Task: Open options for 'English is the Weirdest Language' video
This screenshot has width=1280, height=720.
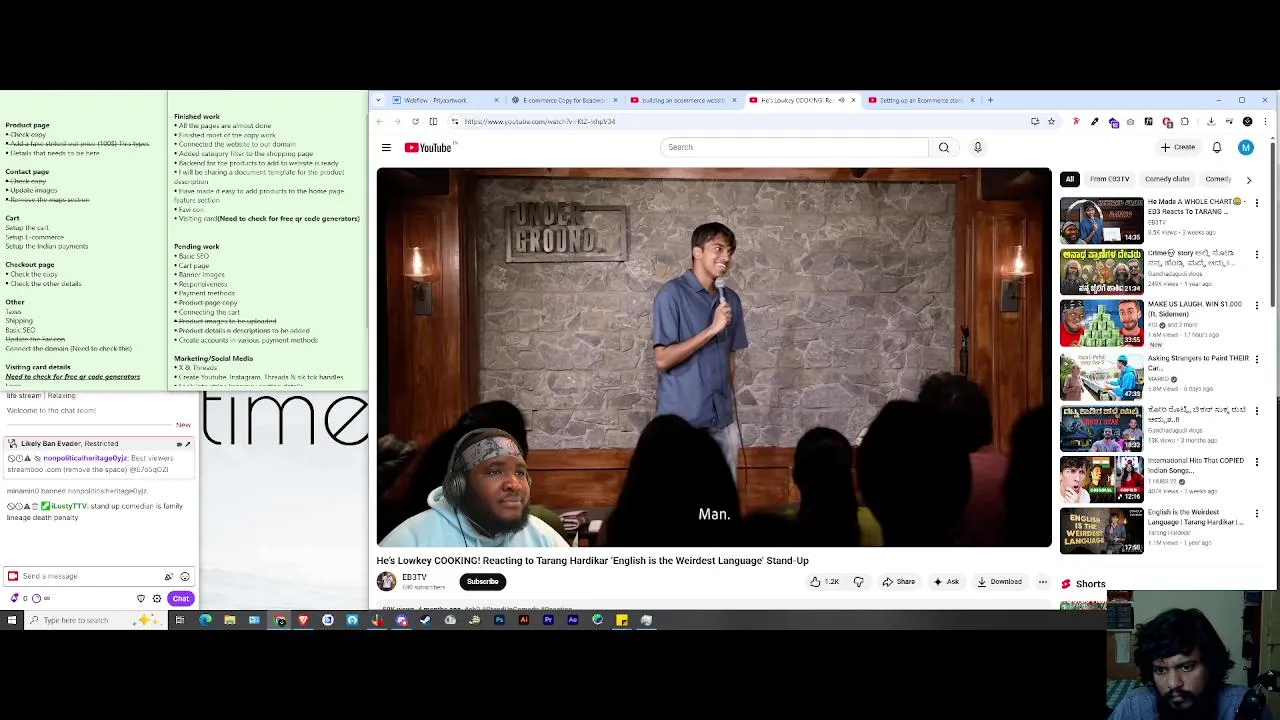Action: pos(1257,514)
